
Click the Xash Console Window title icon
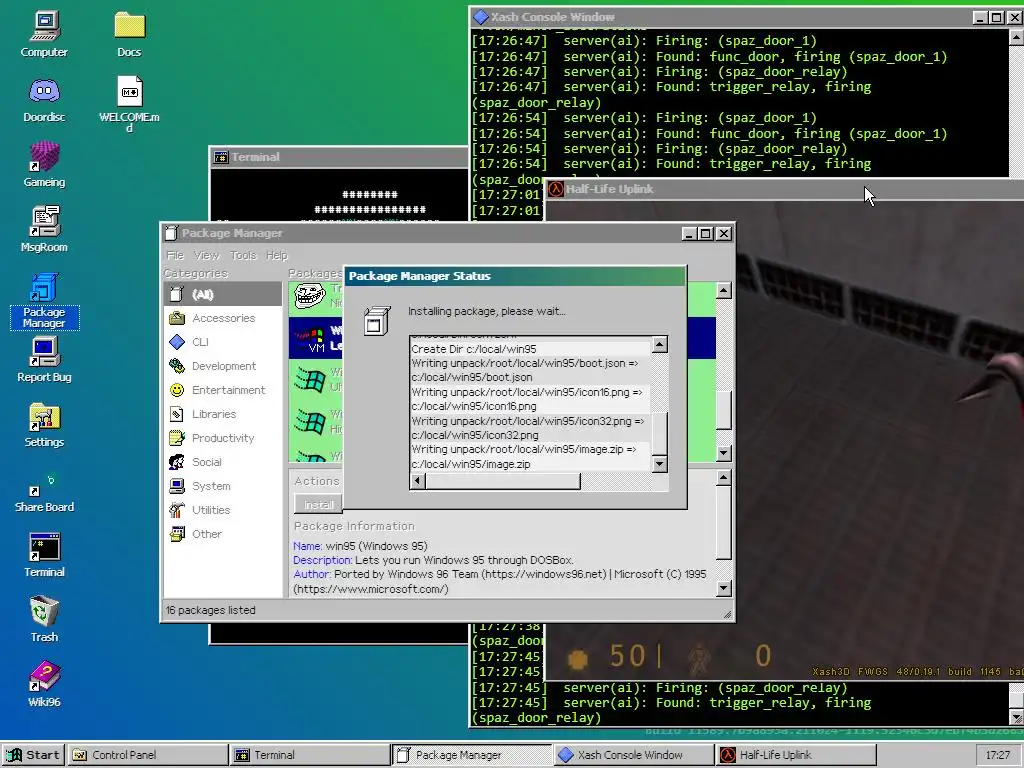[x=481, y=17]
